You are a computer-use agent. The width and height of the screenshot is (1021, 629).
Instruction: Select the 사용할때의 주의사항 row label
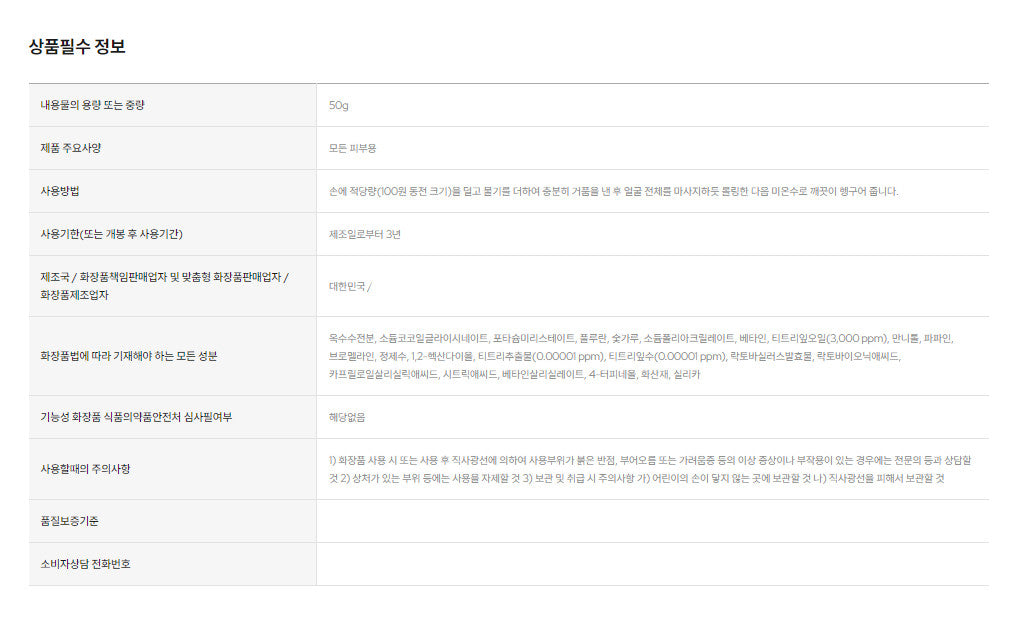click(85, 469)
